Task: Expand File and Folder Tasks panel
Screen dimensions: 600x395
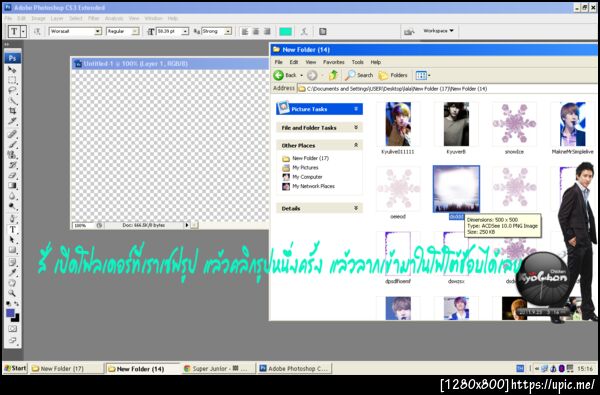Action: 356,127
